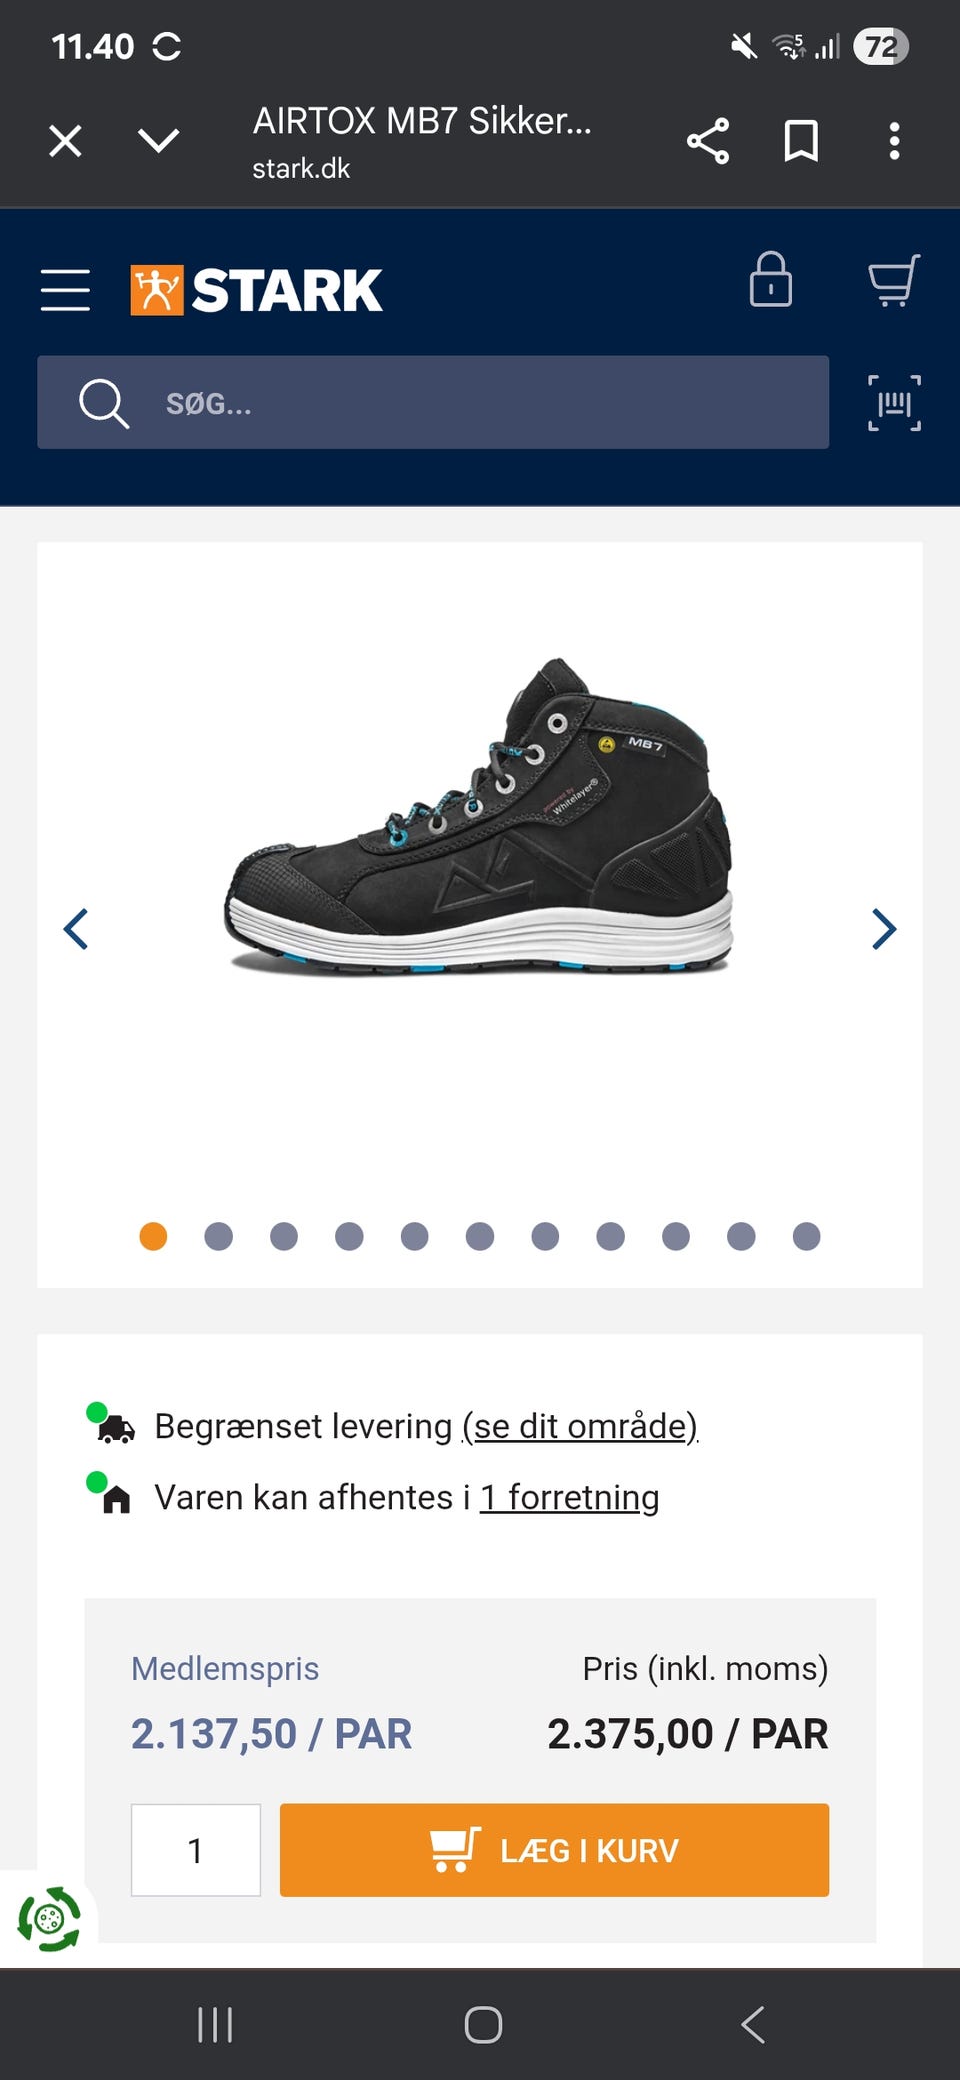Launch the barcode scanner icon
Image resolution: width=960 pixels, height=2080 pixels.
pyautogui.click(x=894, y=403)
